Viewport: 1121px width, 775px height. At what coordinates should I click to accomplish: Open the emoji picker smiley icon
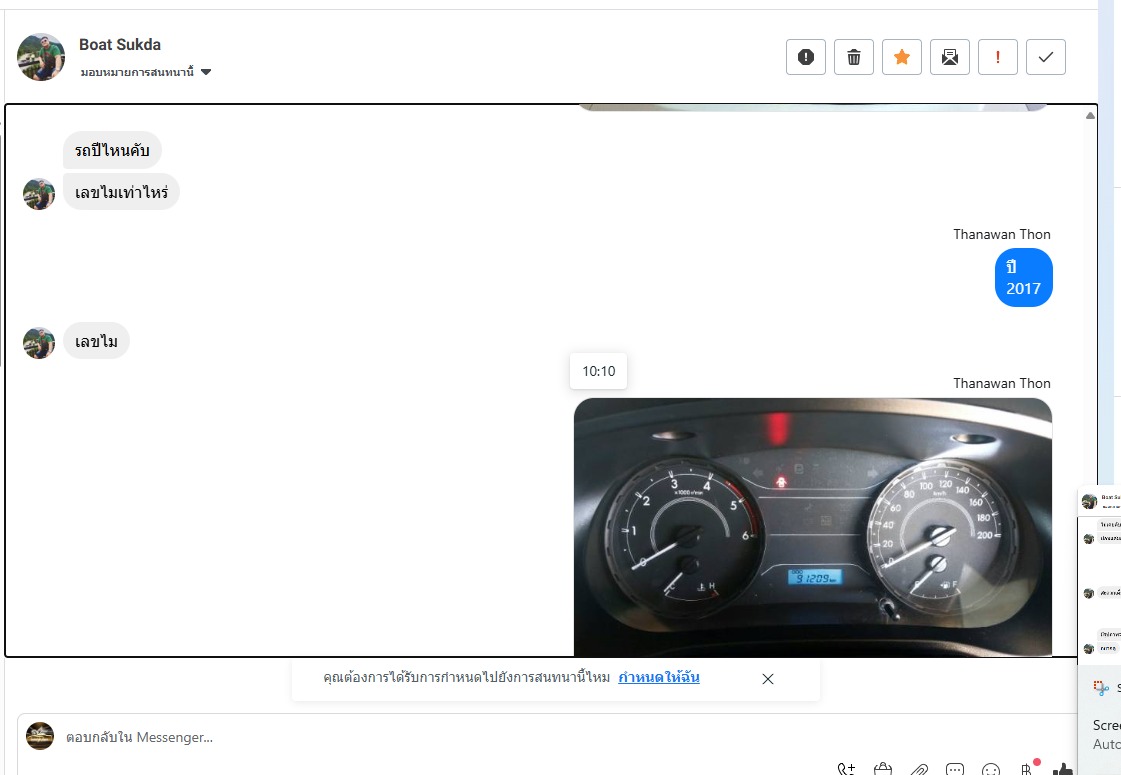tap(991, 769)
